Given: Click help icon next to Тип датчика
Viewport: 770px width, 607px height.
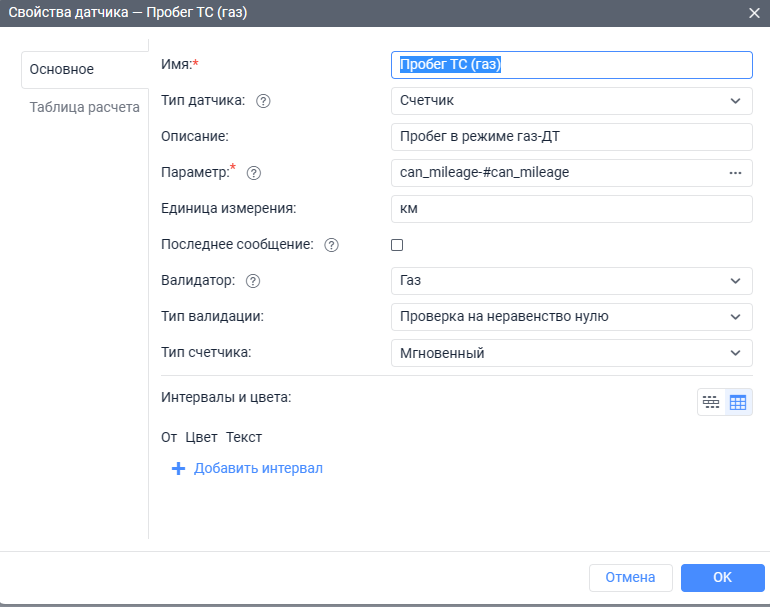Looking at the screenshot, I should (x=264, y=101).
